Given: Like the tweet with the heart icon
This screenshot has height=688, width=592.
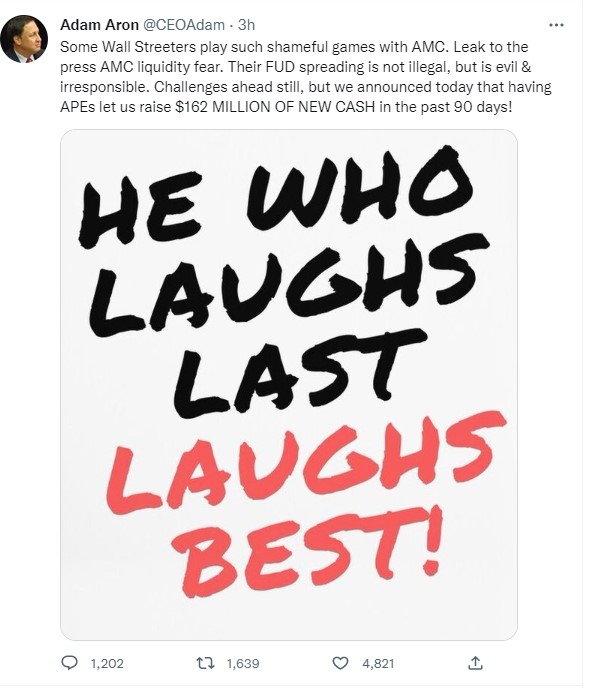Looking at the screenshot, I should (340, 663).
